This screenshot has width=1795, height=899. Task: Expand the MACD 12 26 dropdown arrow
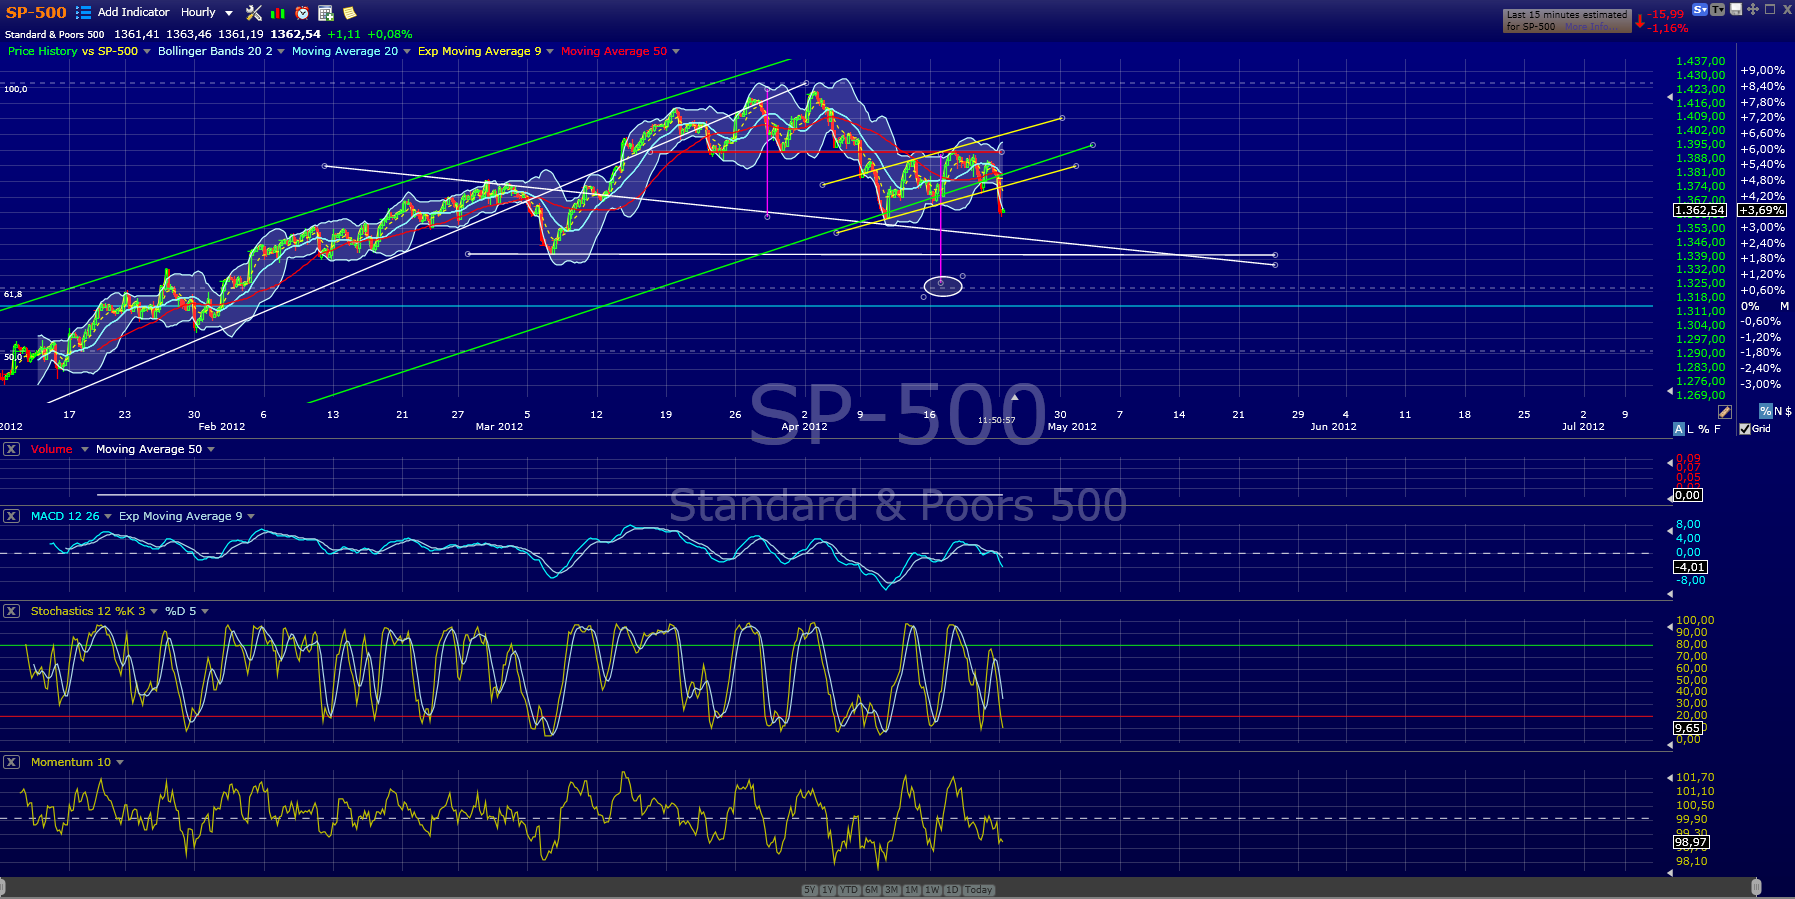click(108, 516)
